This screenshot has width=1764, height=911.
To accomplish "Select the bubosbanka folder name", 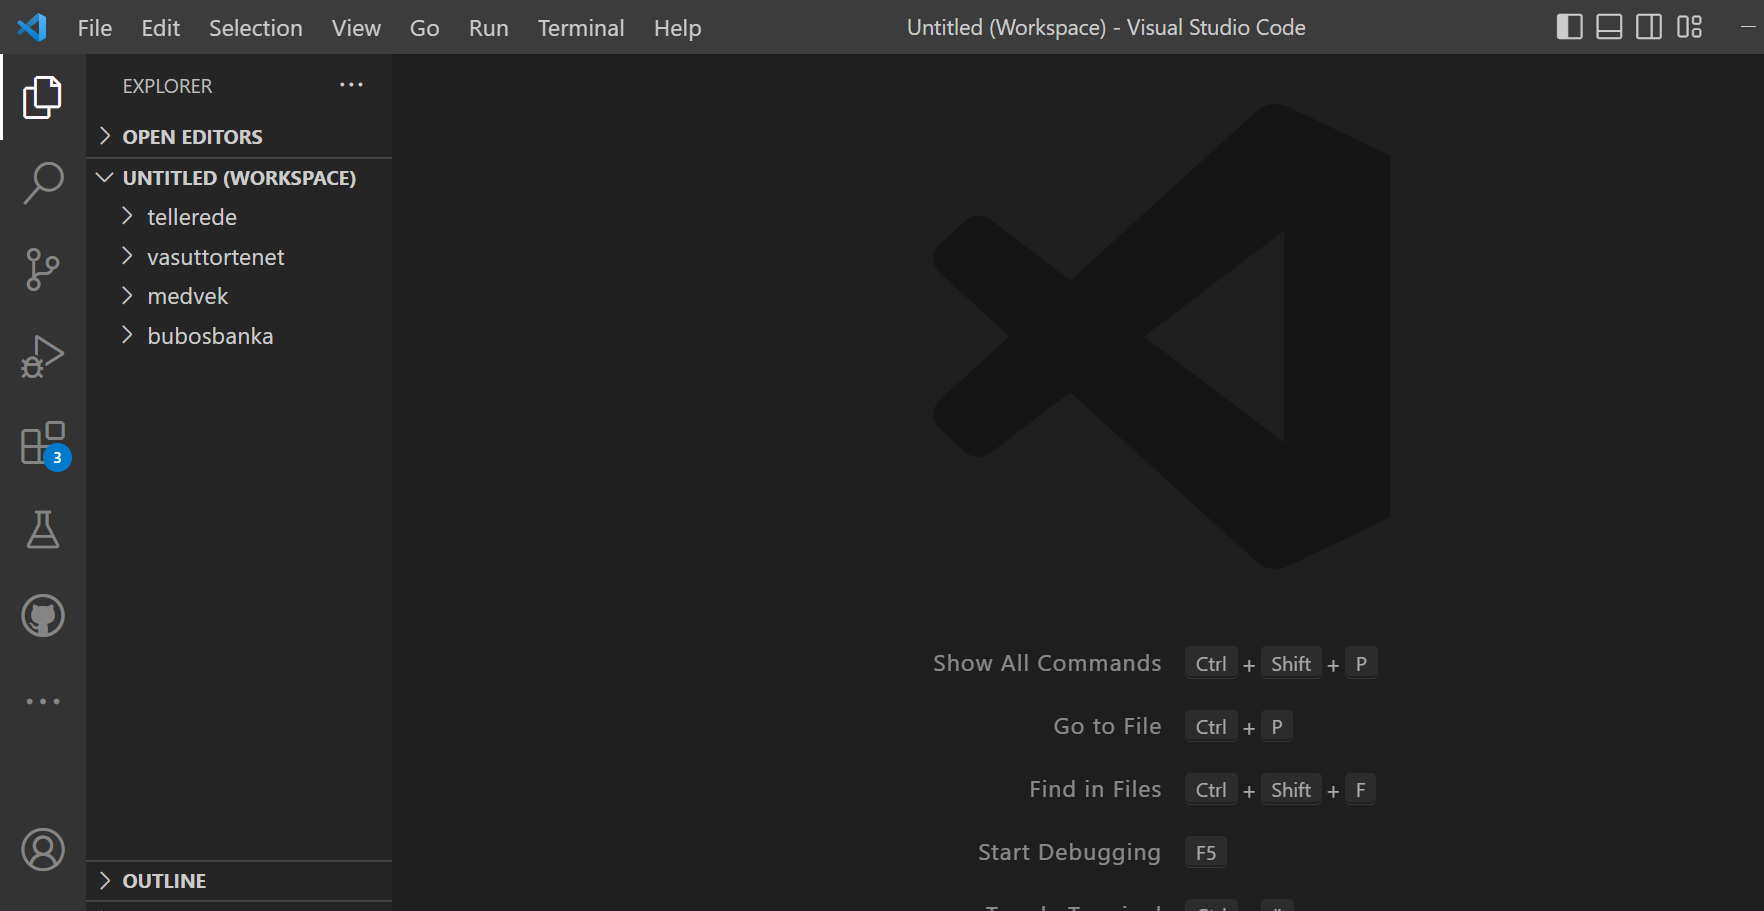I will 210,336.
